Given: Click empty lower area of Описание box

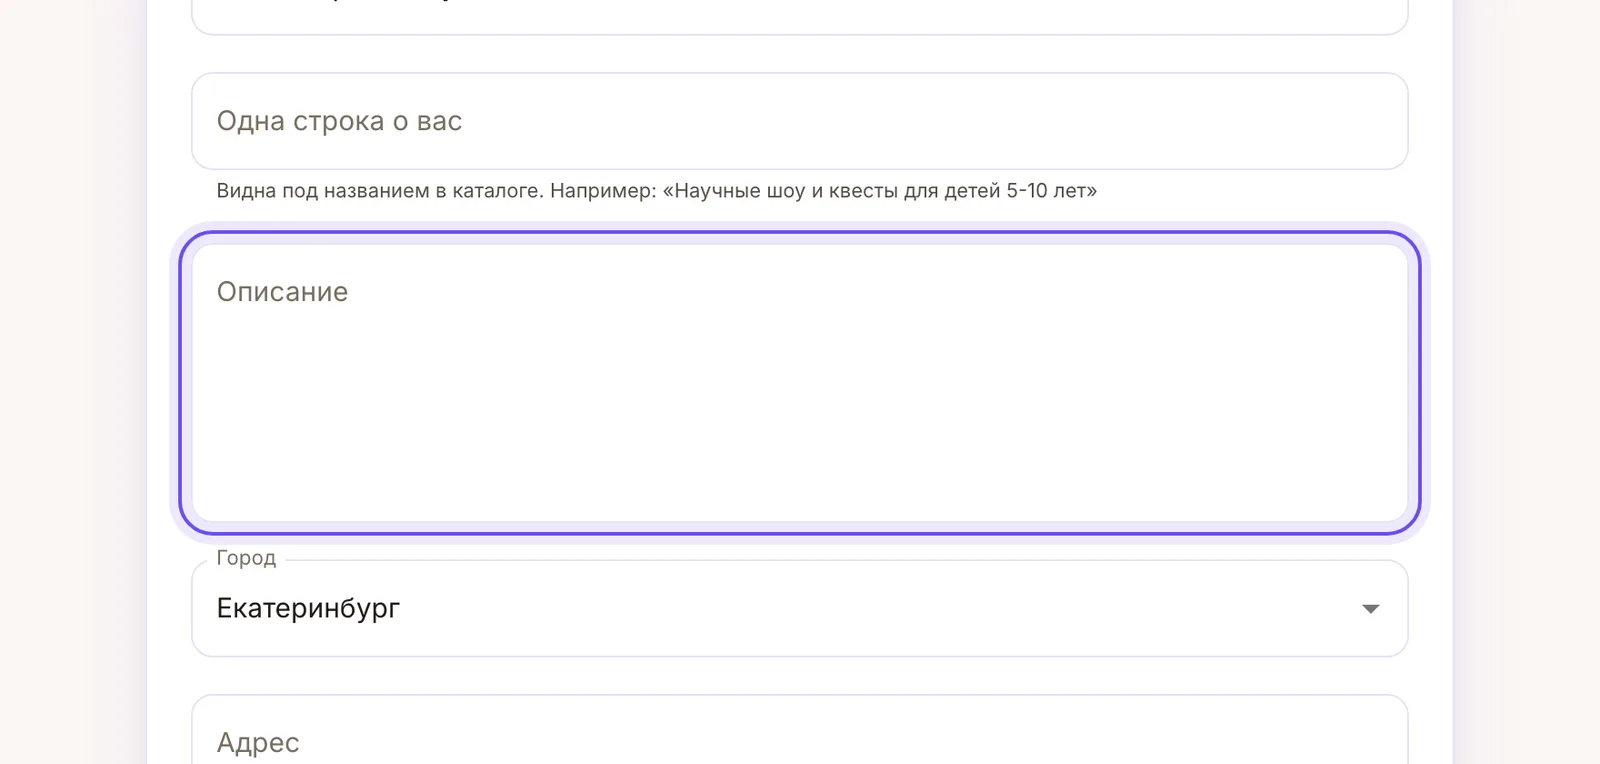Looking at the screenshot, I should 800,450.
